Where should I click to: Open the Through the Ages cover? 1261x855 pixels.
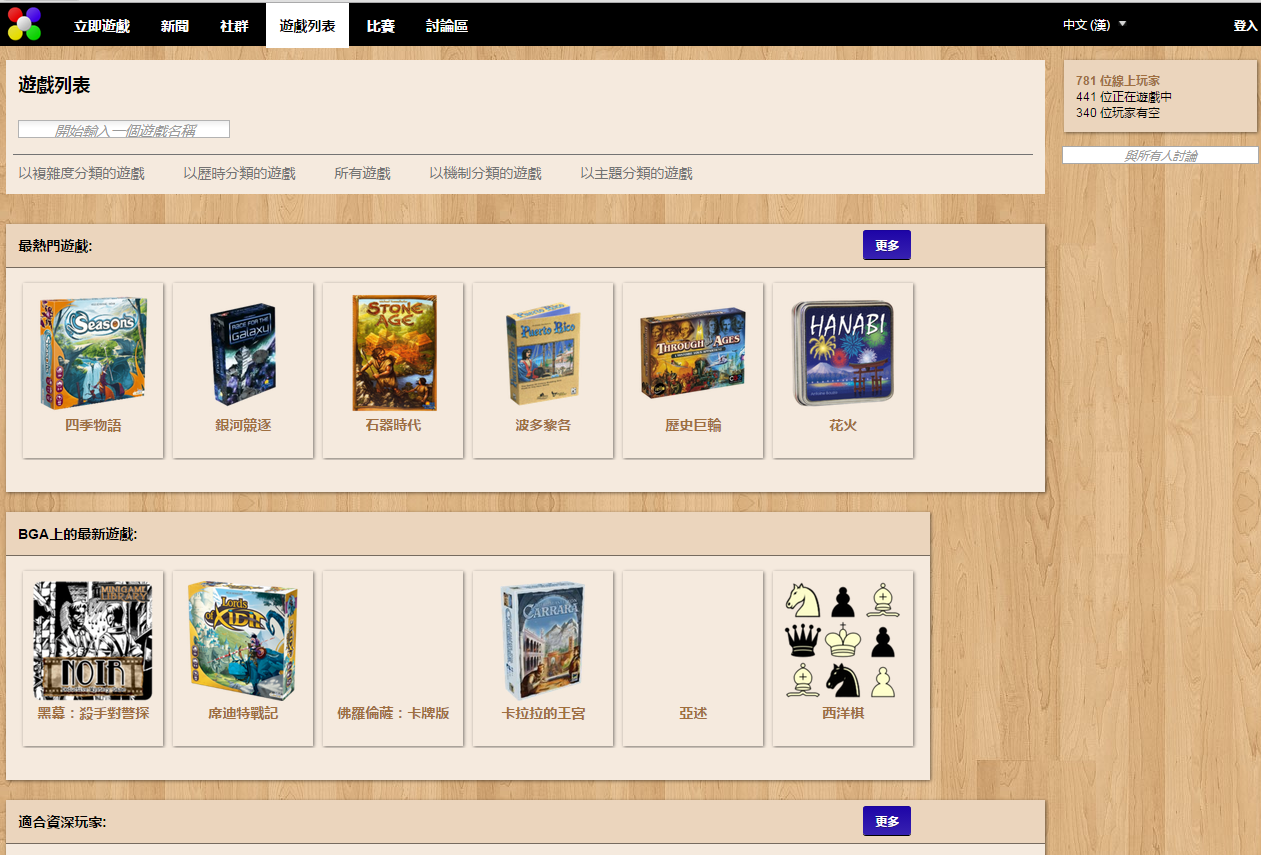point(693,353)
